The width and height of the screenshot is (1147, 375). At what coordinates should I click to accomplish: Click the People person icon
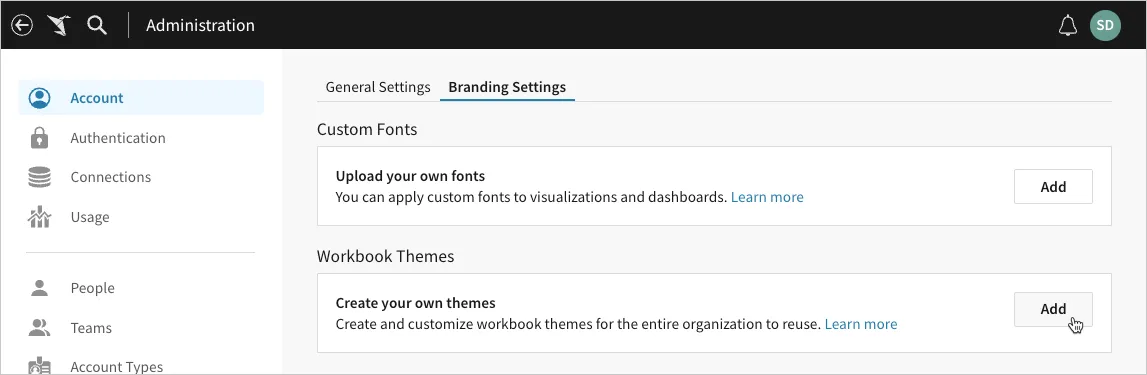click(x=39, y=288)
